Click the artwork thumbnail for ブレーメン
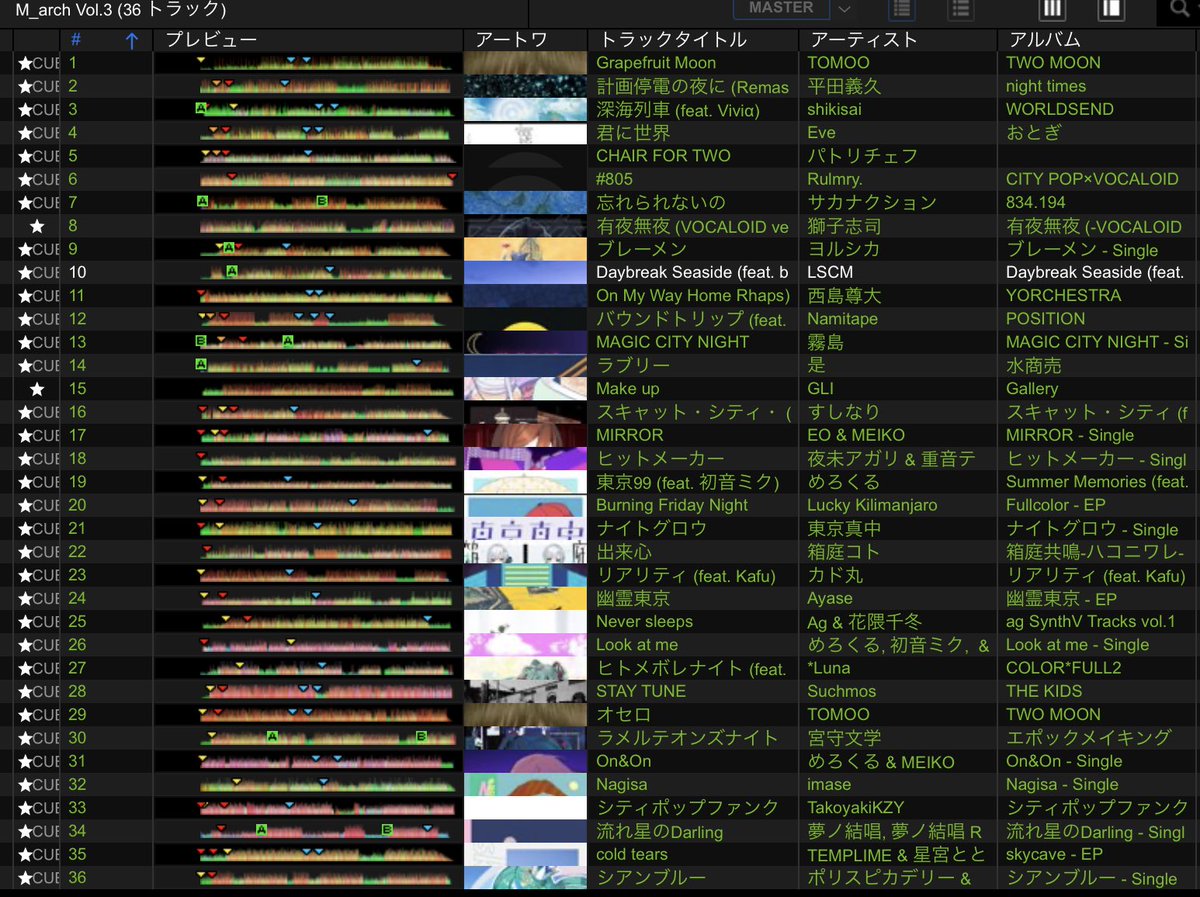 click(525, 249)
